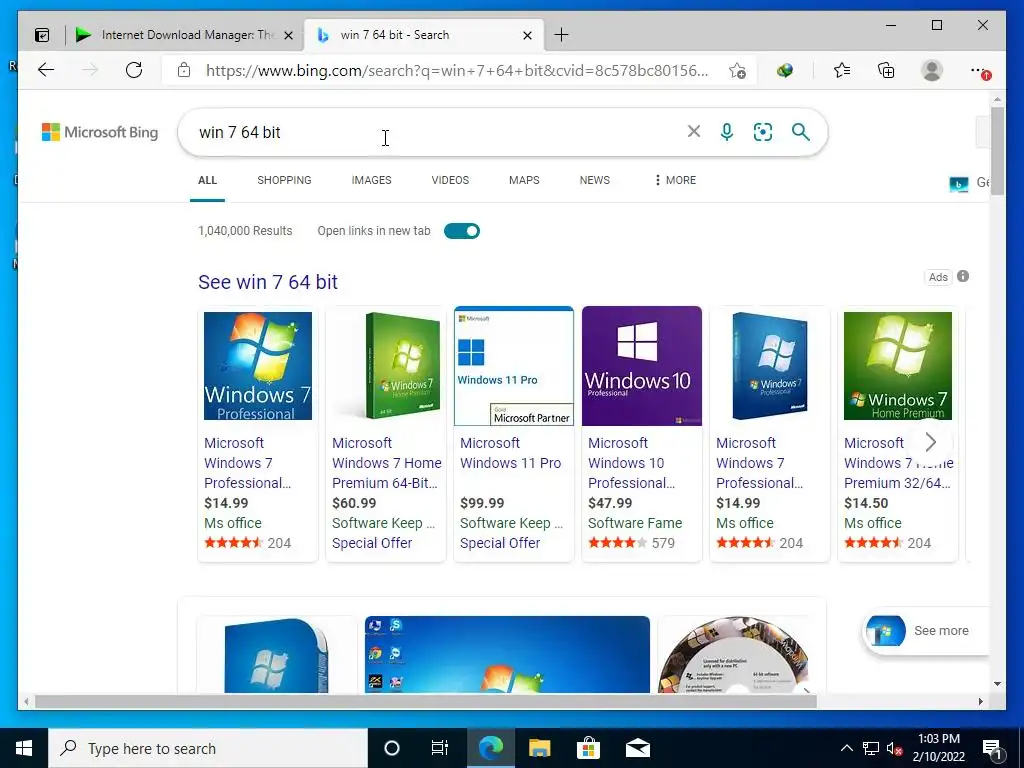Viewport: 1024px width, 768px height.
Task: Open Microsoft Store from taskbar
Action: pos(588,748)
